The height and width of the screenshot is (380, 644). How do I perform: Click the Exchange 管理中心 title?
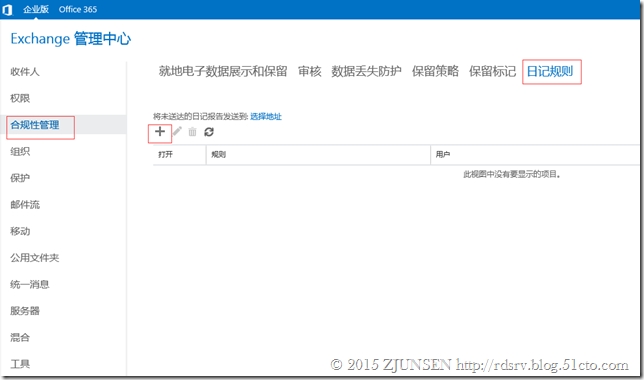[71, 39]
